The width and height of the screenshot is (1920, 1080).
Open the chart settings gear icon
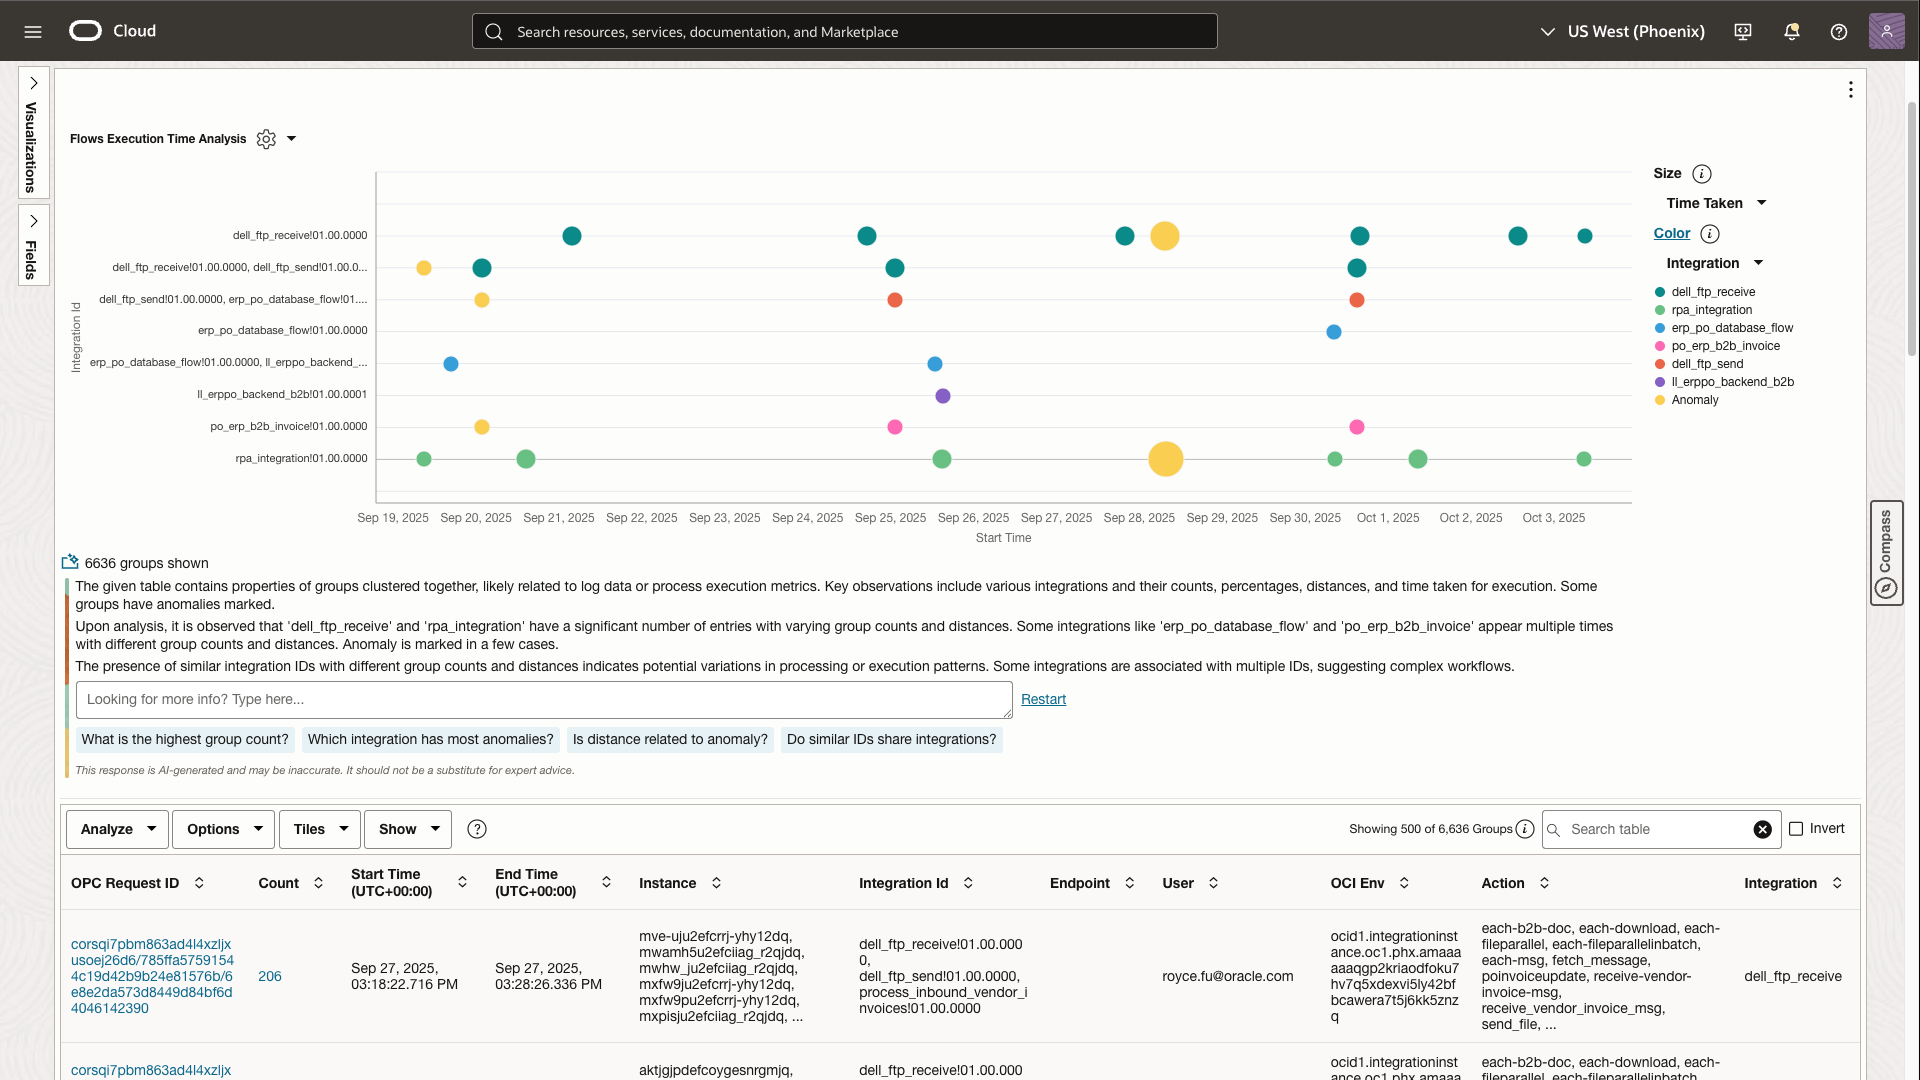[x=265, y=139]
